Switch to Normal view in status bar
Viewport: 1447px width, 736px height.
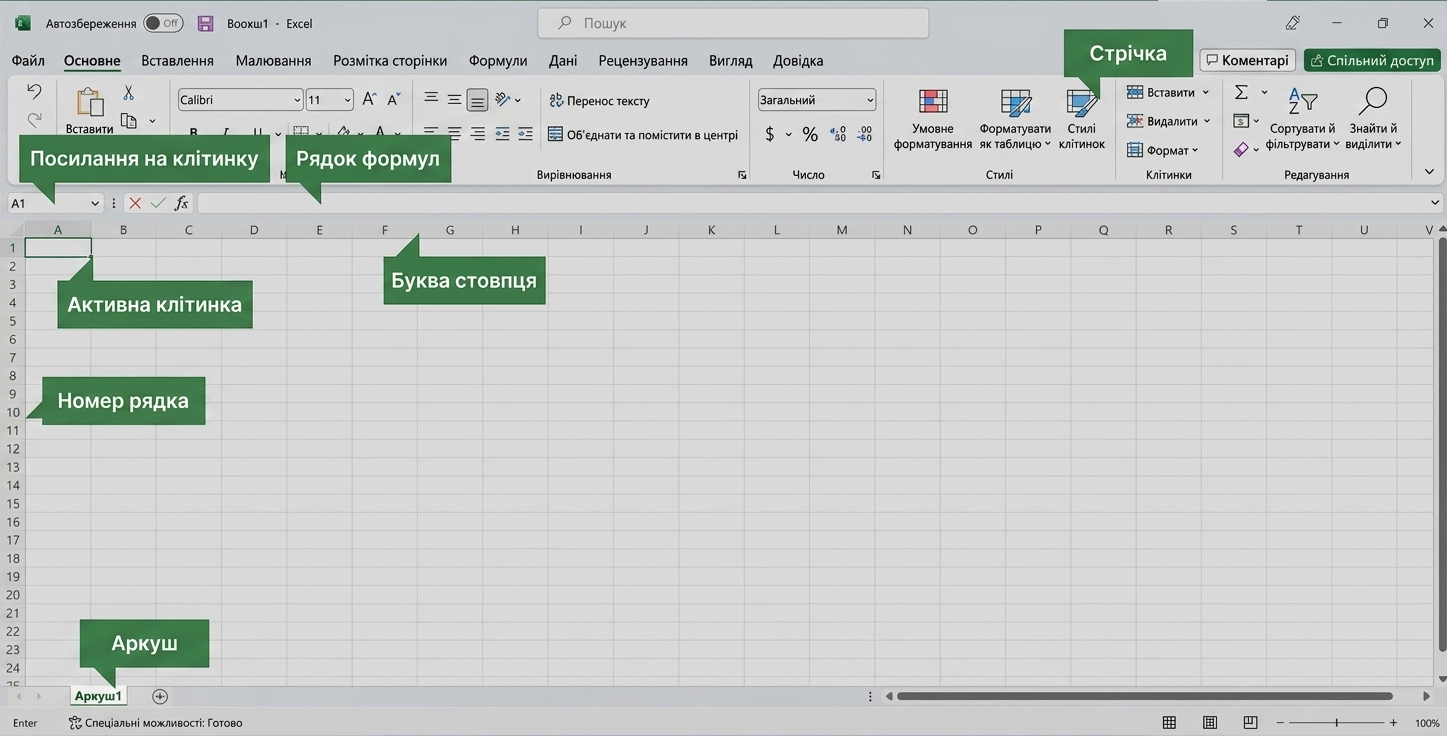(x=1169, y=722)
